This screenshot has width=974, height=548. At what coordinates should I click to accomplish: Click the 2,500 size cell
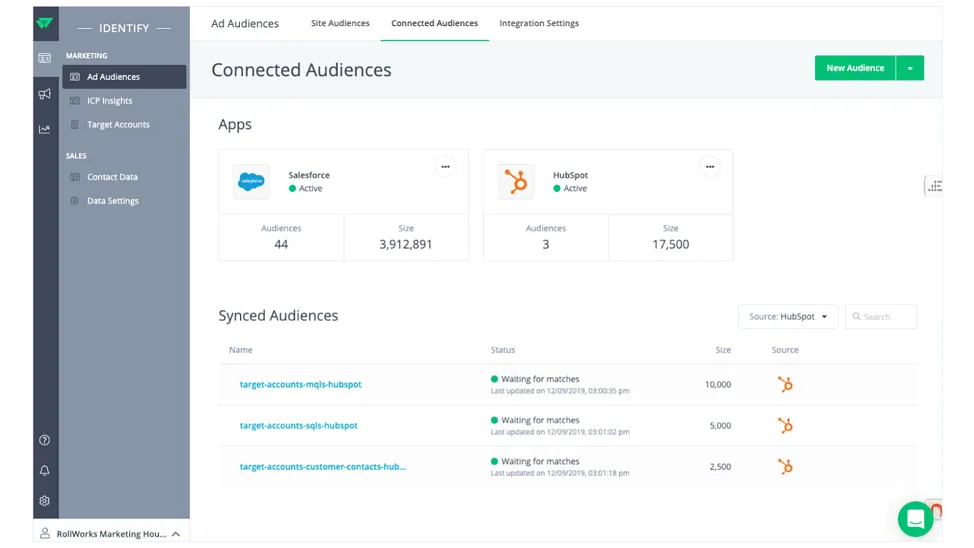(x=721, y=467)
